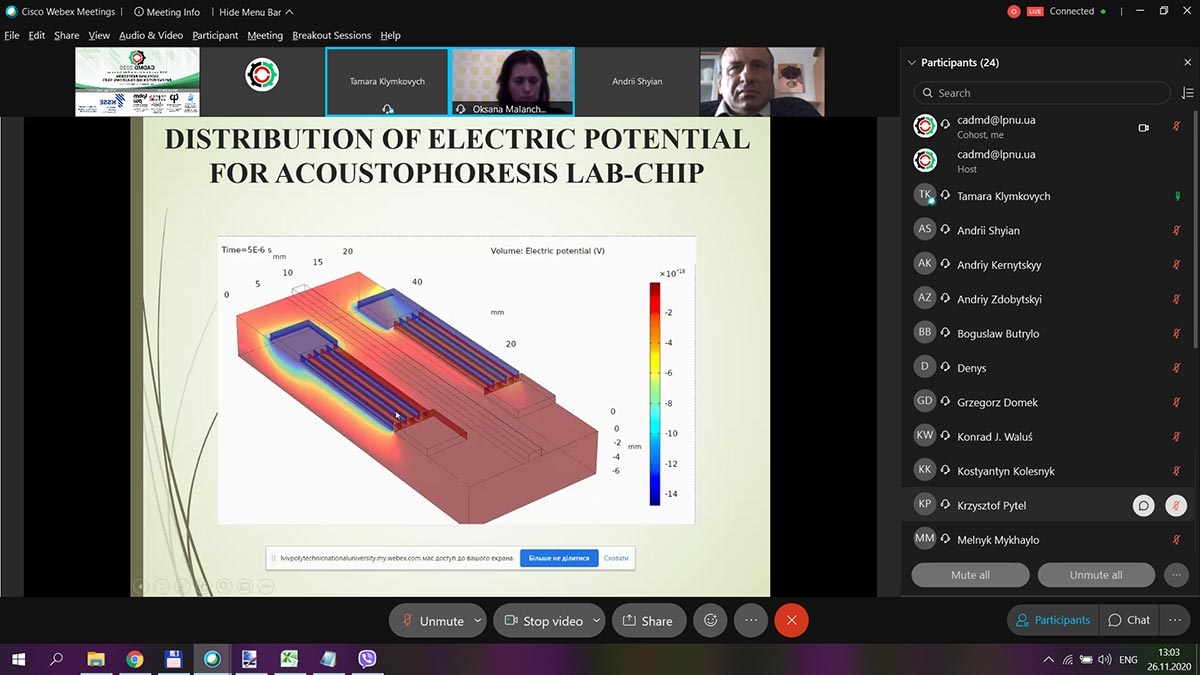Open the Audio & Video menu

point(151,35)
